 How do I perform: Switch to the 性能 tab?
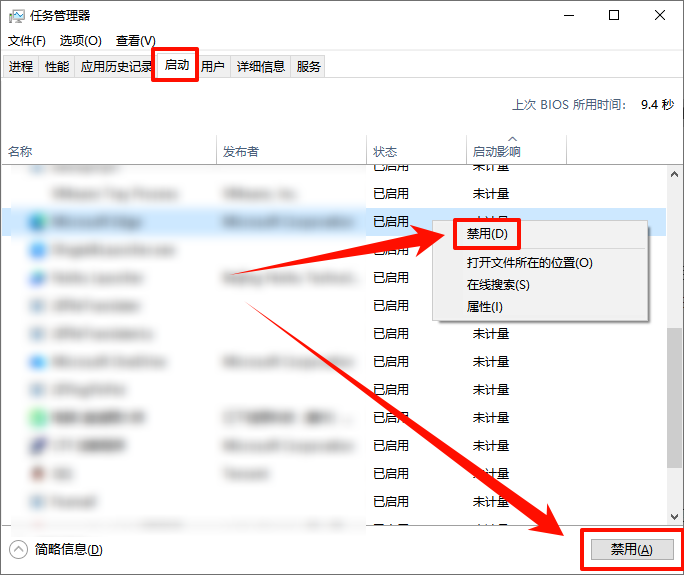pyautogui.click(x=57, y=66)
